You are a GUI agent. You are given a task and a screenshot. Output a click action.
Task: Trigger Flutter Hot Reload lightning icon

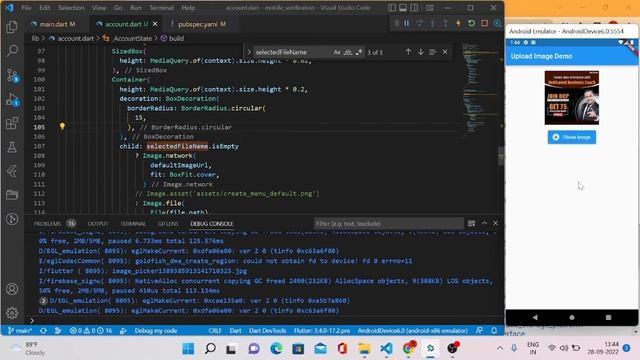(x=458, y=24)
